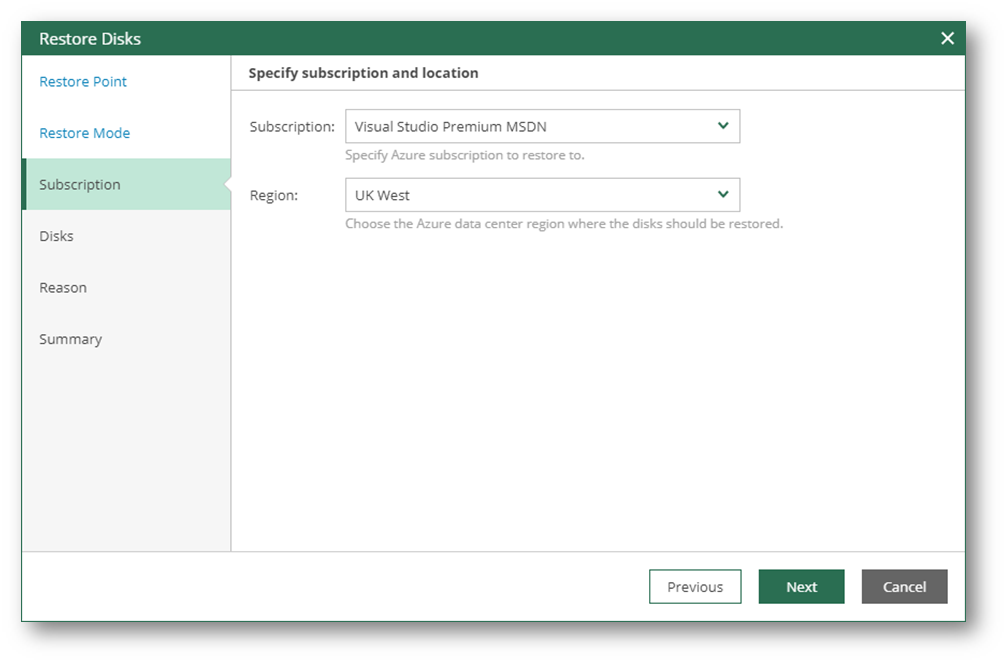Click the Azure subscription hint text

coord(464,155)
